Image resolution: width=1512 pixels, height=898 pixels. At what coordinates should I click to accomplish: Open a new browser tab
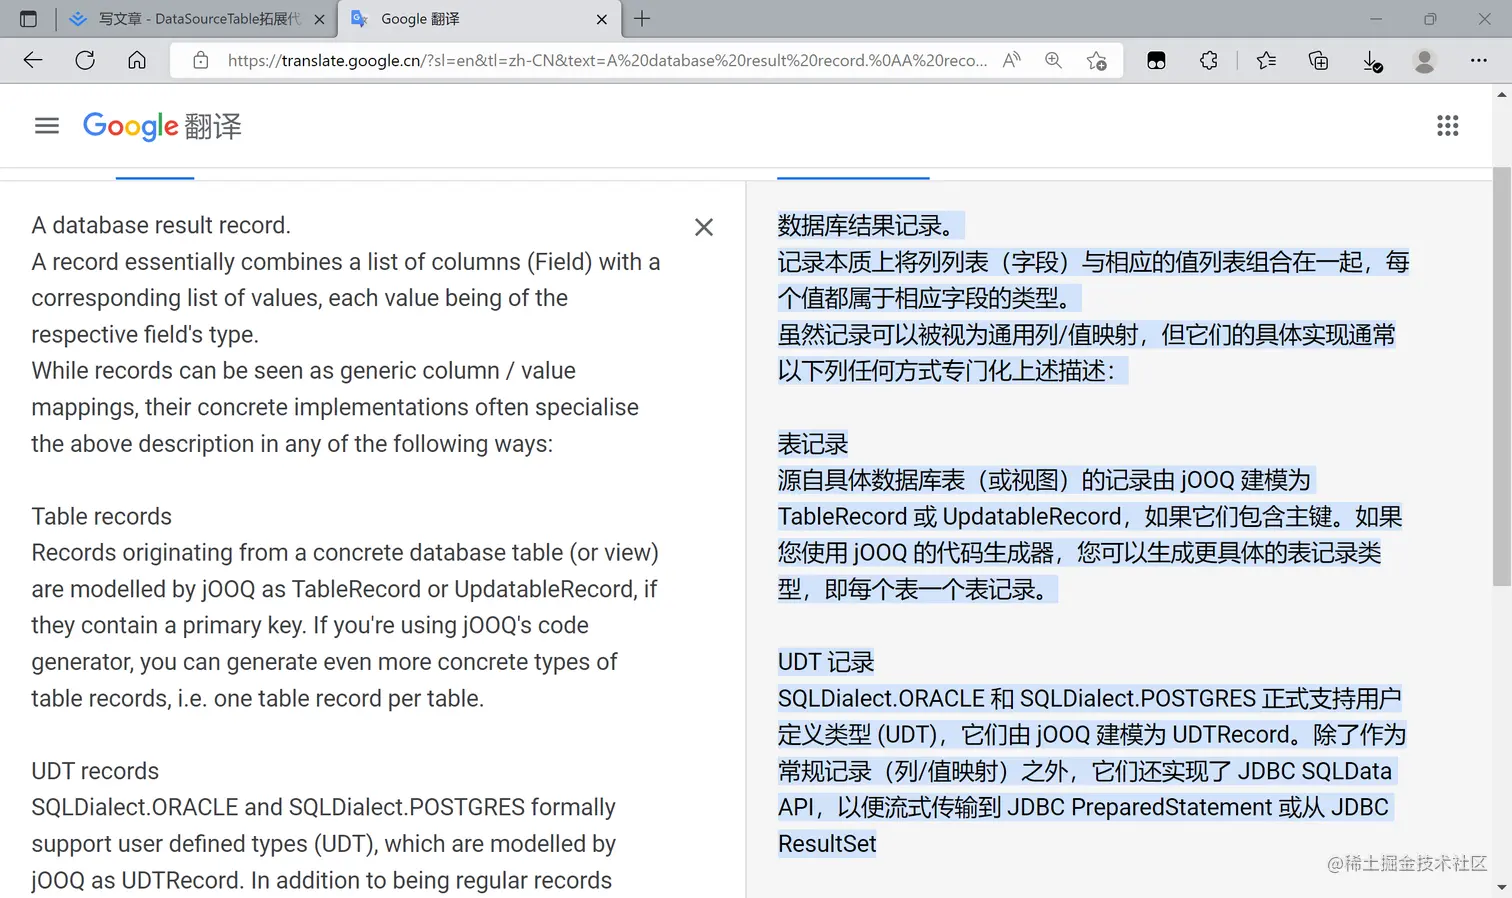tap(642, 19)
